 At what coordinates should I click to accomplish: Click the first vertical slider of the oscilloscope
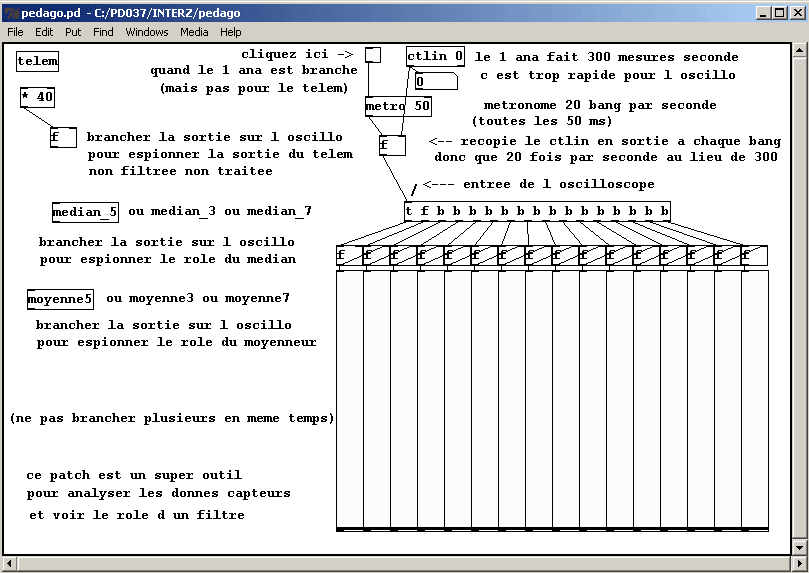pyautogui.click(x=349, y=400)
